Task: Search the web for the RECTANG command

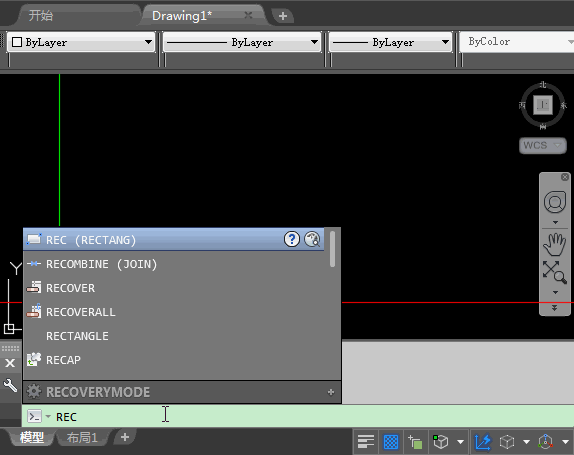Action: [x=312, y=239]
